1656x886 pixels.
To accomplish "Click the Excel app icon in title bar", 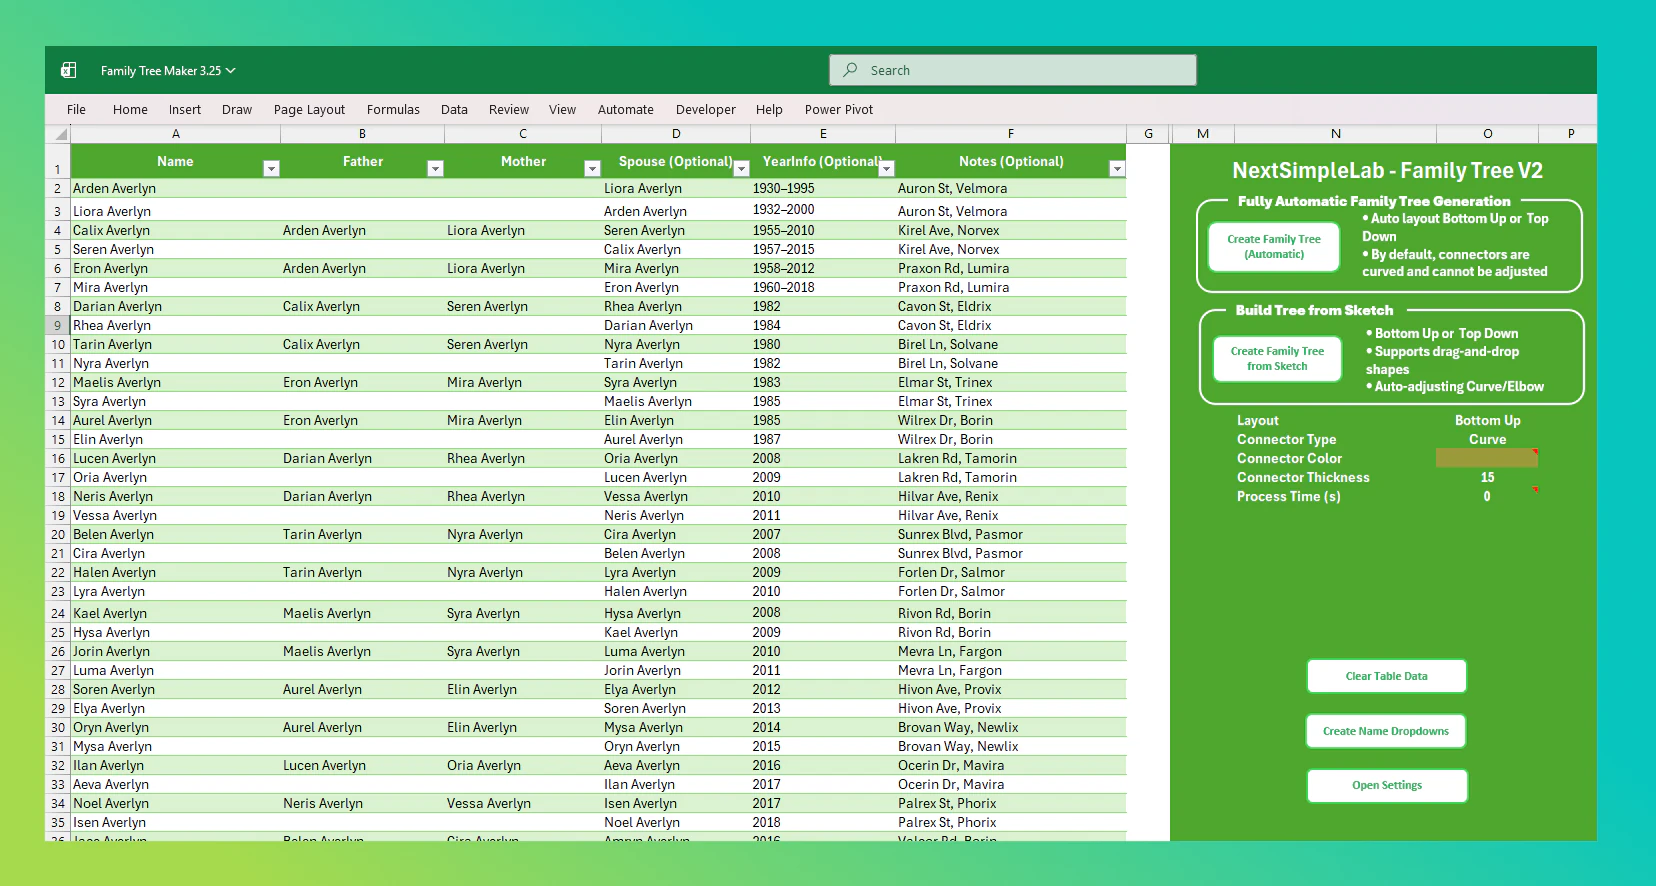I will click(x=68, y=70).
